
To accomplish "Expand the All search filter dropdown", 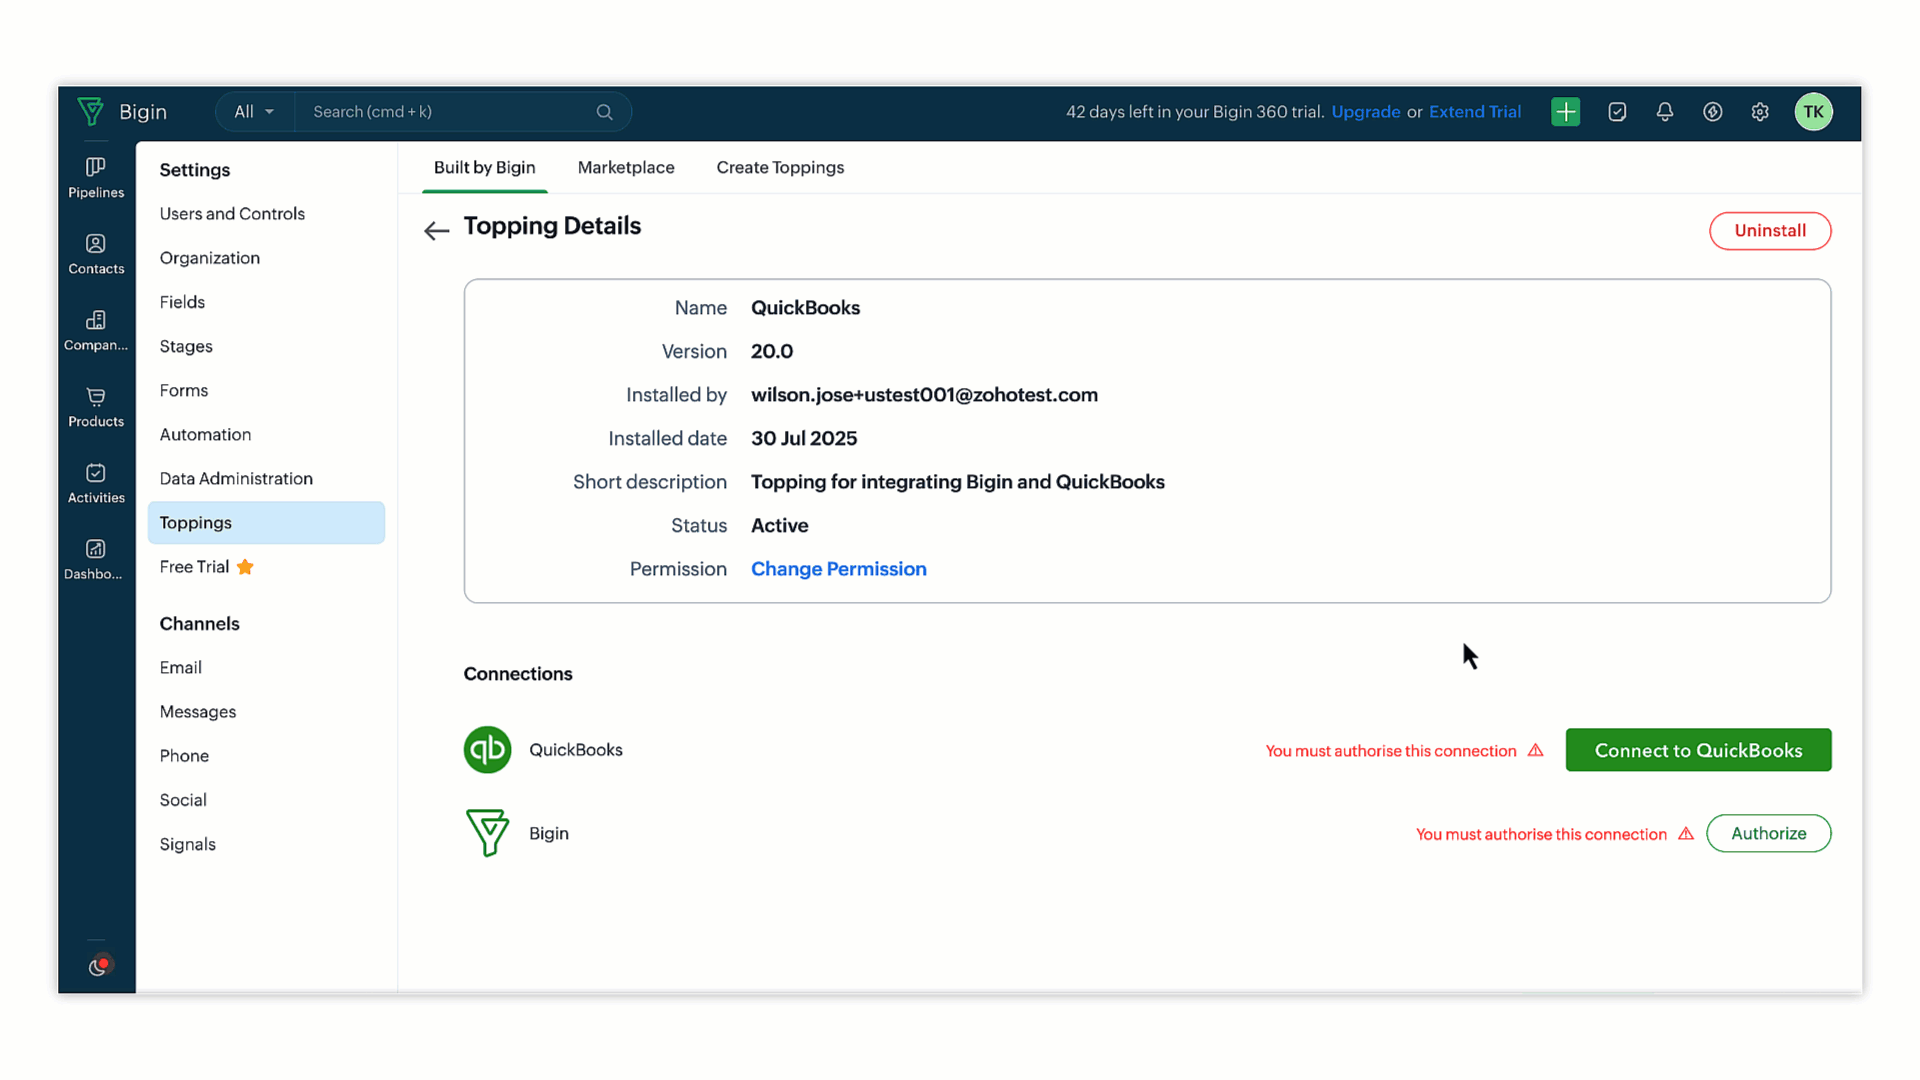I will [254, 112].
